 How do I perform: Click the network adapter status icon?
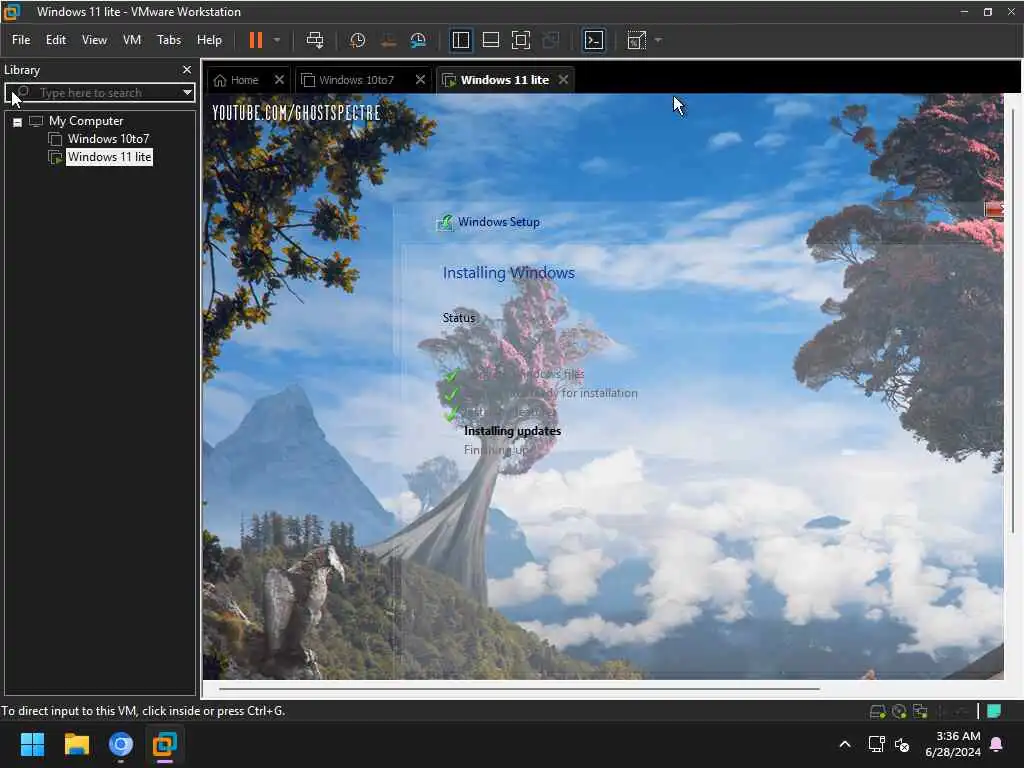920,711
